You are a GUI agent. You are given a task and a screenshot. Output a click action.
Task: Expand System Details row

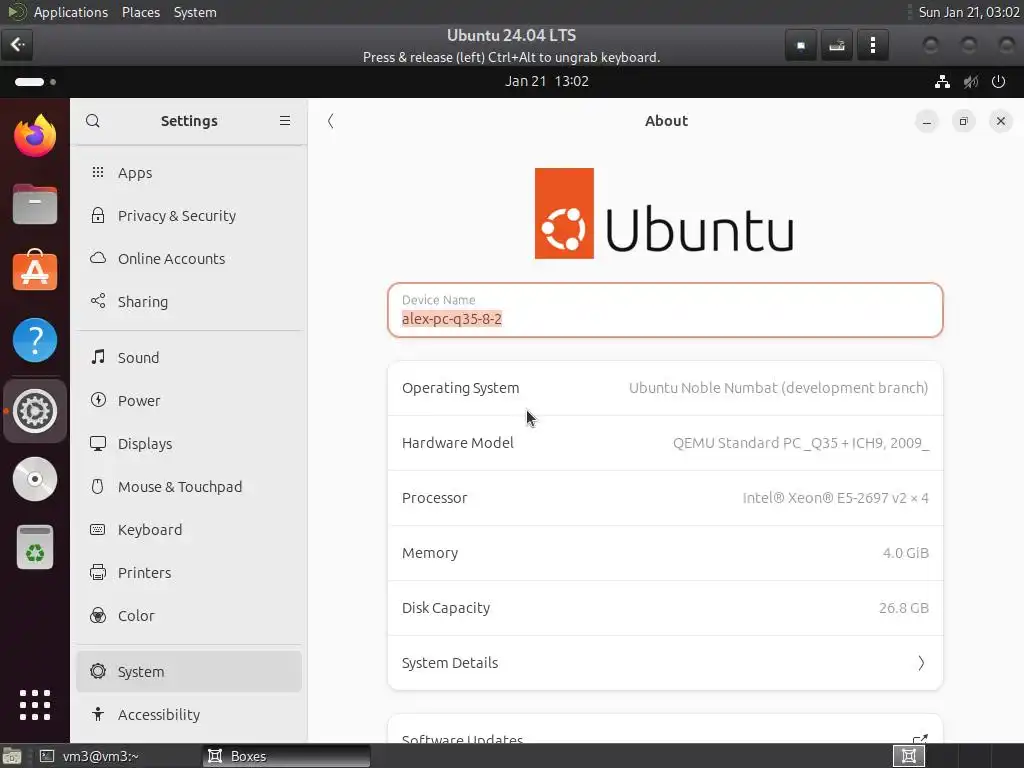coord(665,663)
